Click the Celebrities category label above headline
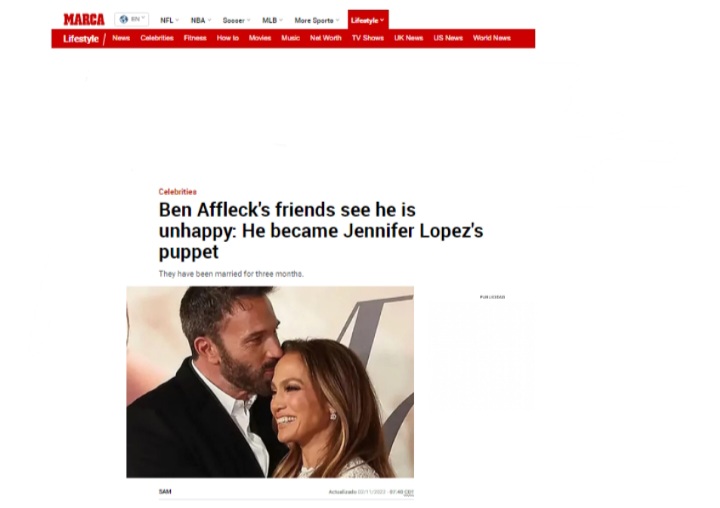 178,192
